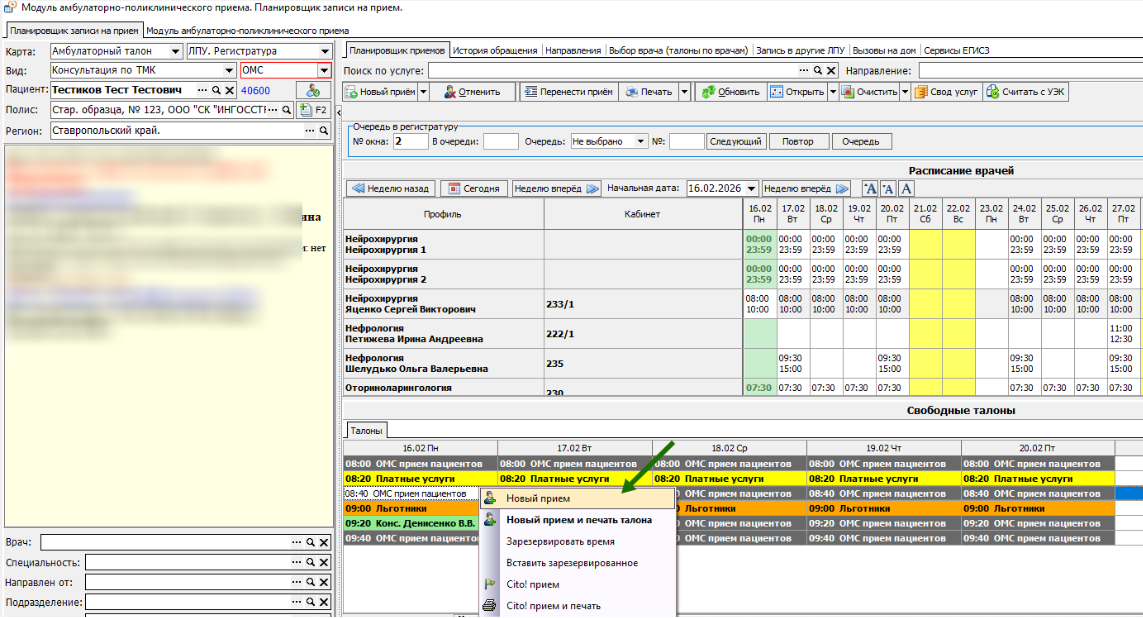Choose Зарезервировать время in the context menu
Viewport: 1143px width, 618px height.
[560, 541]
